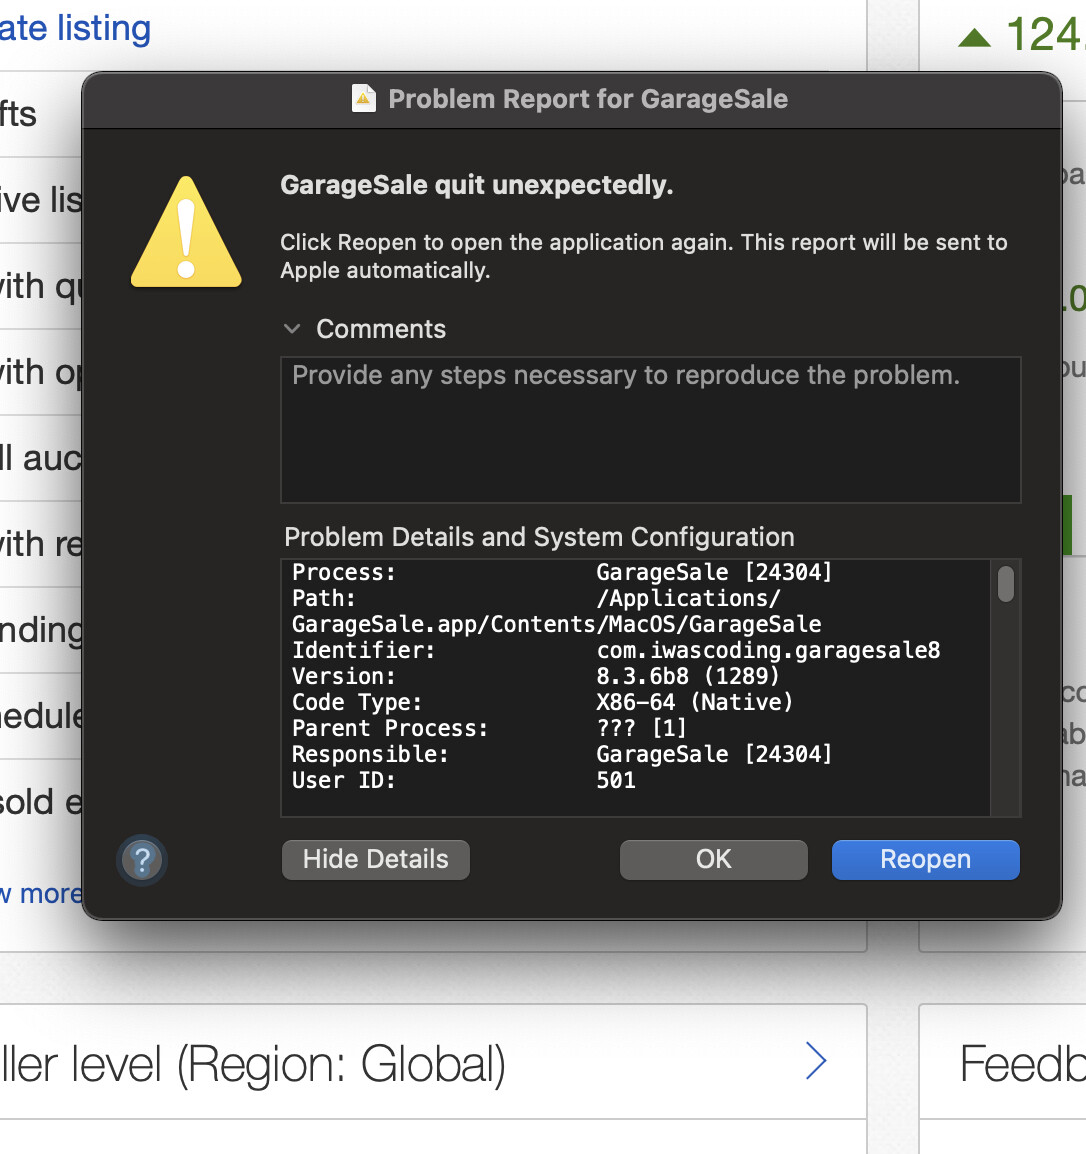Screen dimensions: 1086x1154
Task: Click the yellow warning triangle icon
Action: [x=186, y=232]
